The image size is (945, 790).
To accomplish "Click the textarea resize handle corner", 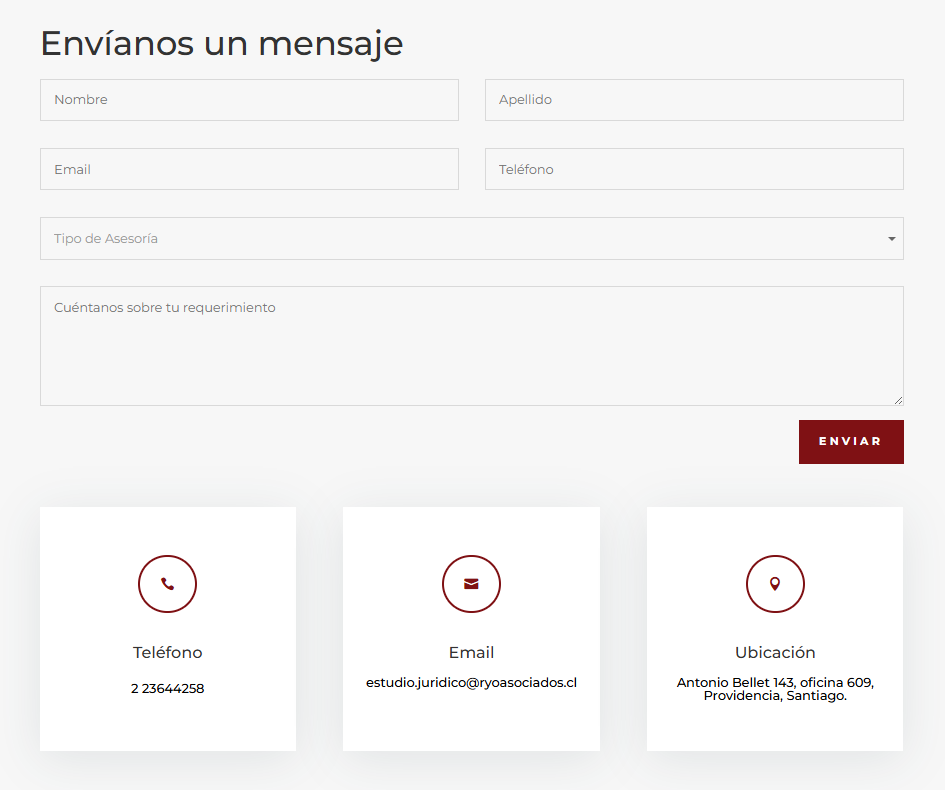I will point(898,400).
